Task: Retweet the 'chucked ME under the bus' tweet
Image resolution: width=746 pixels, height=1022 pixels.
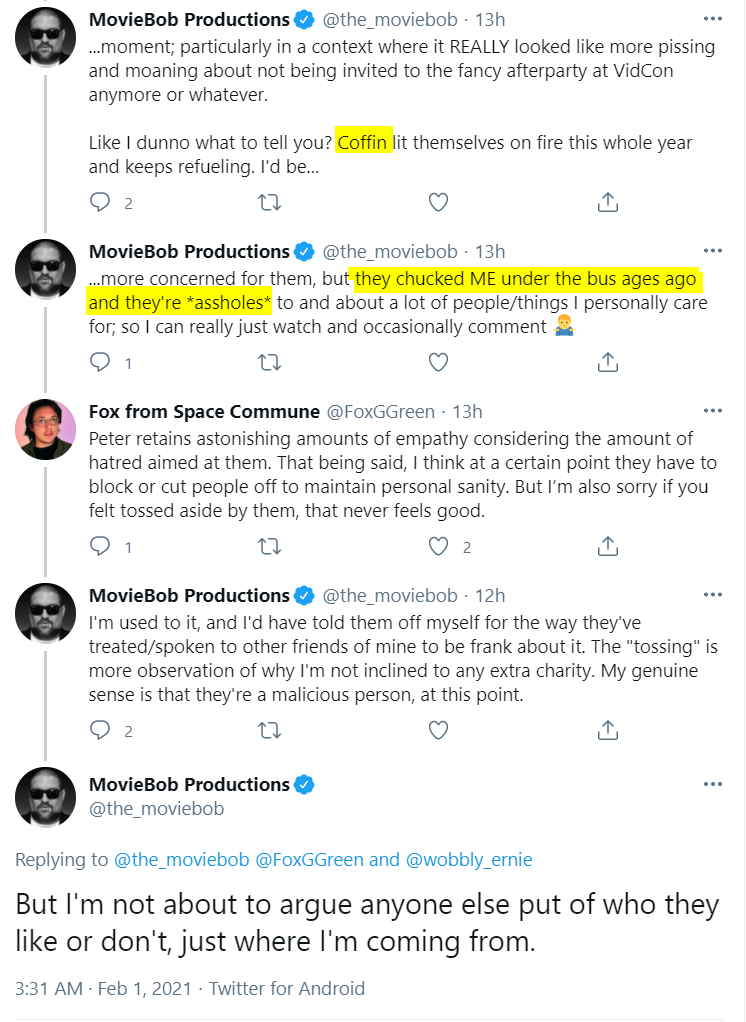Action: pos(269,362)
